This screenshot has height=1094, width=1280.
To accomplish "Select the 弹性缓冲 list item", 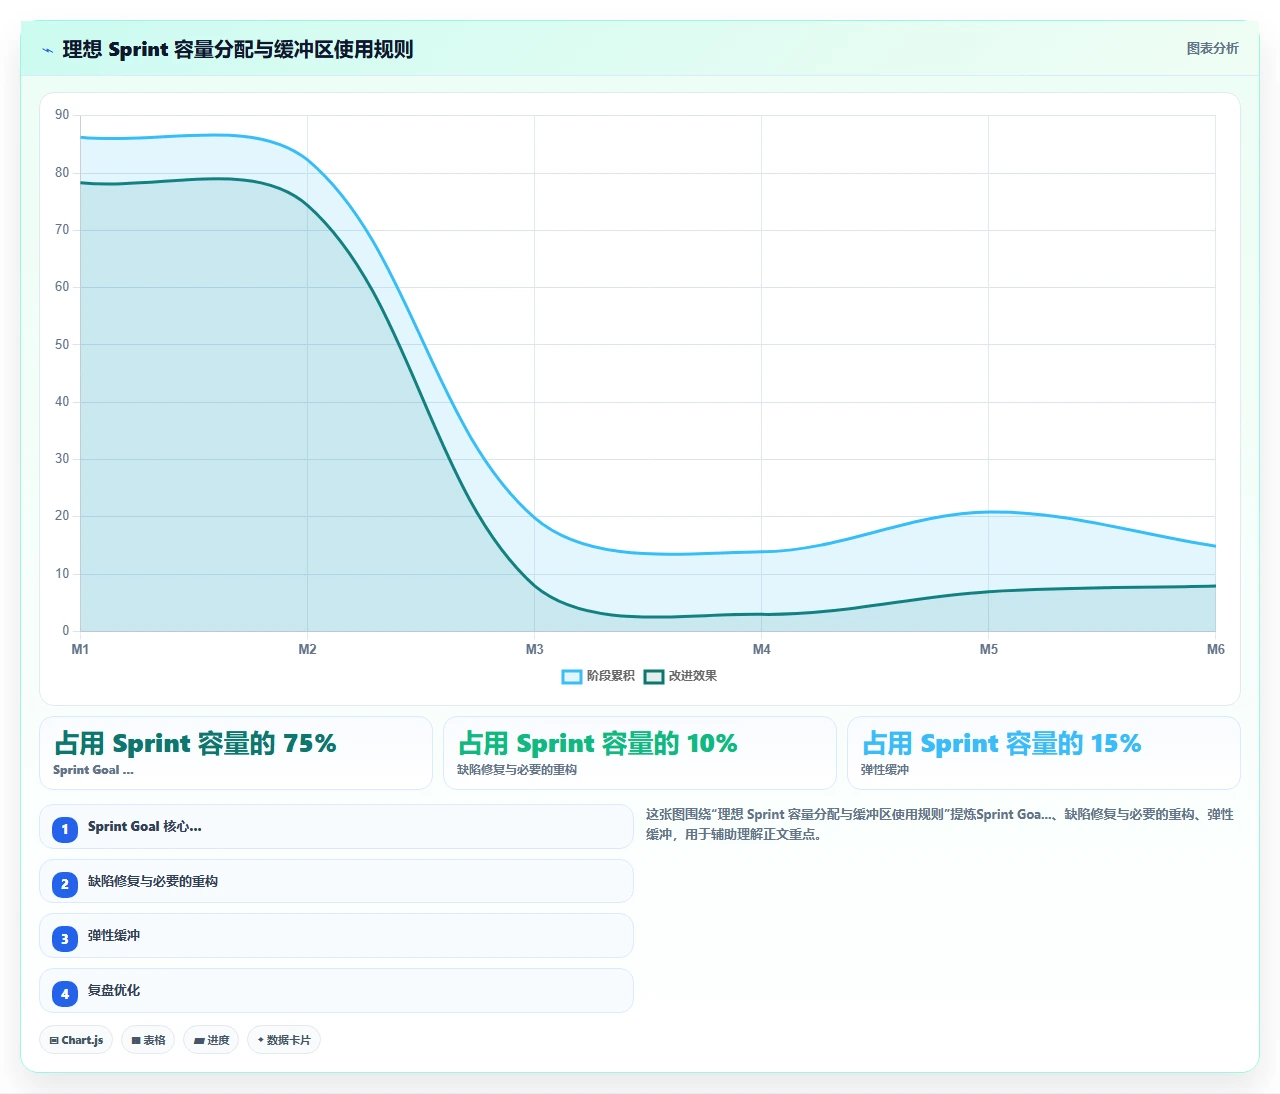I will click(336, 935).
